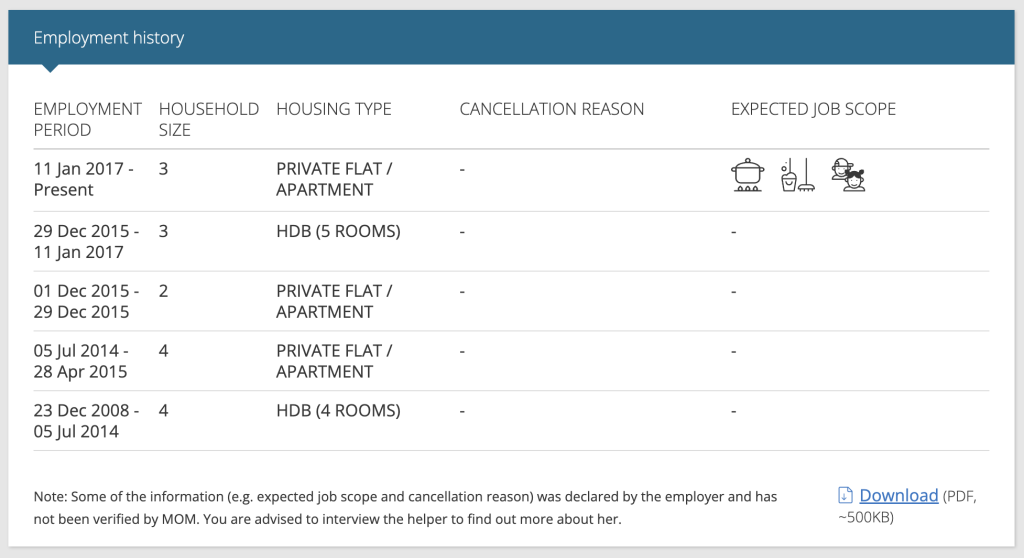
Task: Click the Expected Job Scope column header
Action: [813, 108]
